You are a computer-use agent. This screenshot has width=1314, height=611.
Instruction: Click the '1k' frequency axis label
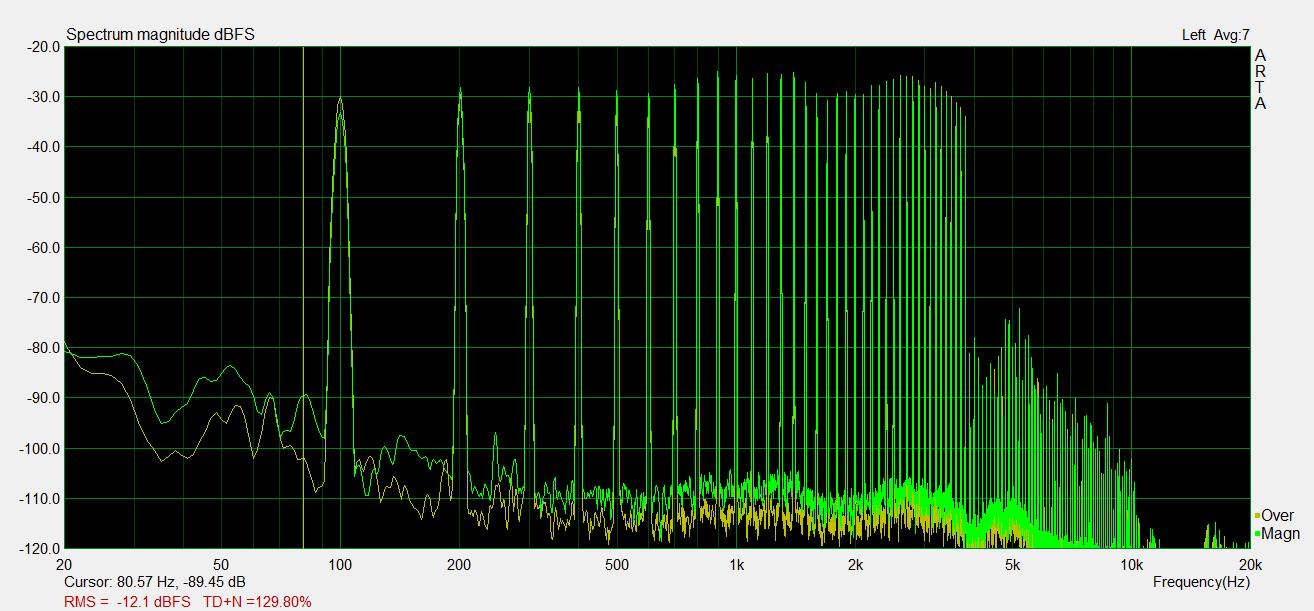[736, 564]
